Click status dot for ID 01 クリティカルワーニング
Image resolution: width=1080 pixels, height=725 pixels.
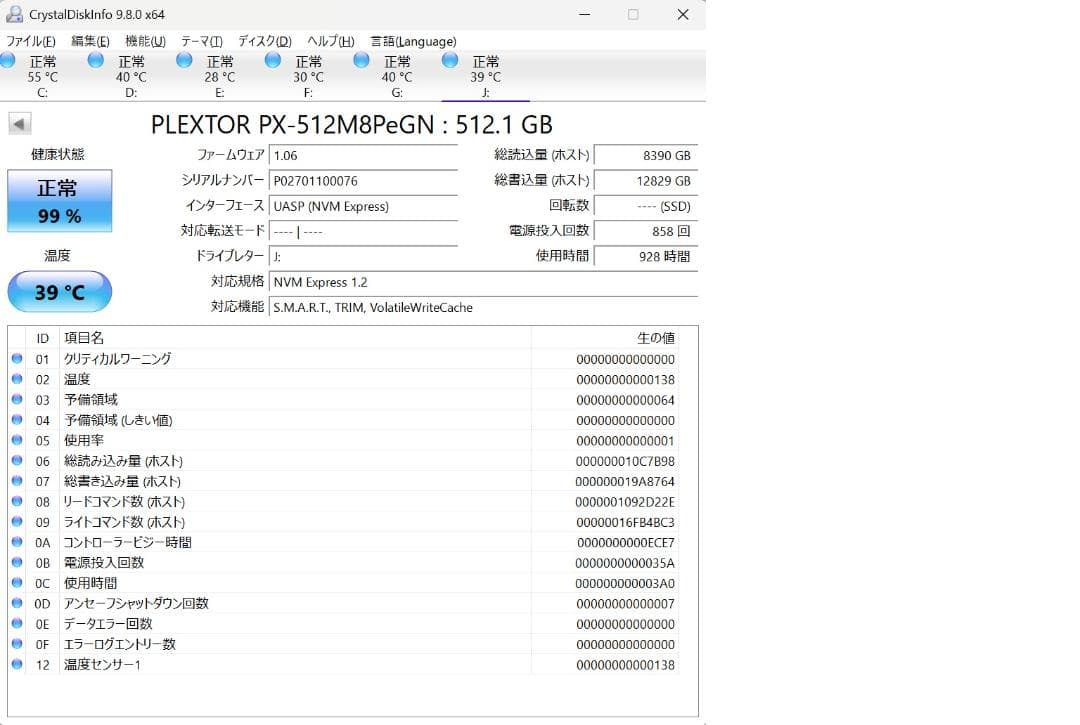pyautogui.click(x=17, y=359)
